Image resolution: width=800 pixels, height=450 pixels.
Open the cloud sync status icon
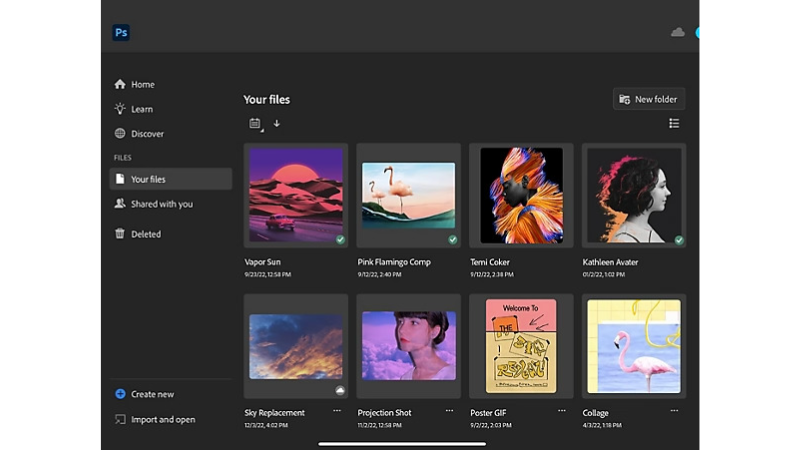pyautogui.click(x=678, y=33)
